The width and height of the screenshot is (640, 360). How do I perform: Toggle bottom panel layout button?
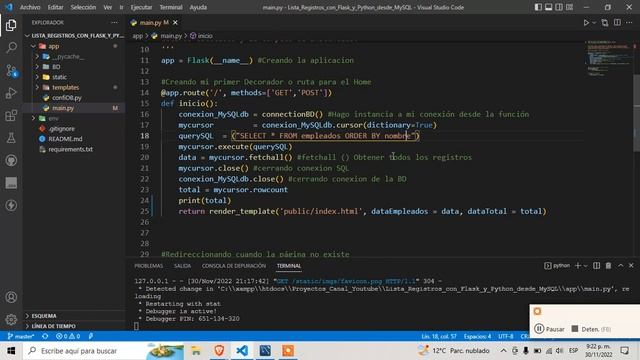click(549, 7)
